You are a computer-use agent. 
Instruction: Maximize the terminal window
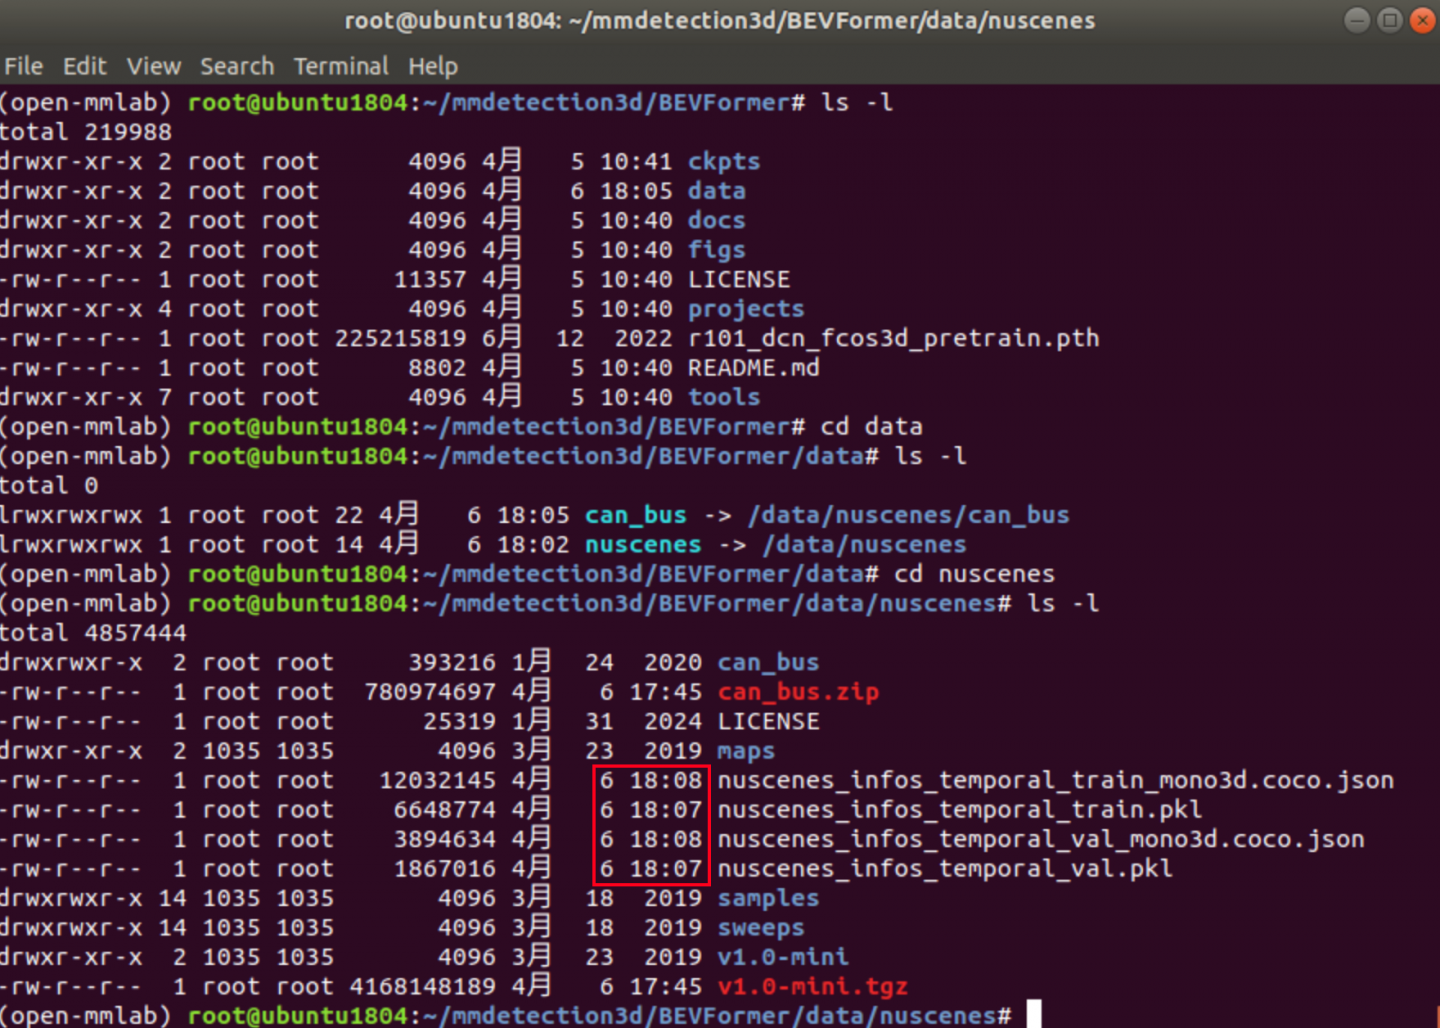coord(1390,20)
